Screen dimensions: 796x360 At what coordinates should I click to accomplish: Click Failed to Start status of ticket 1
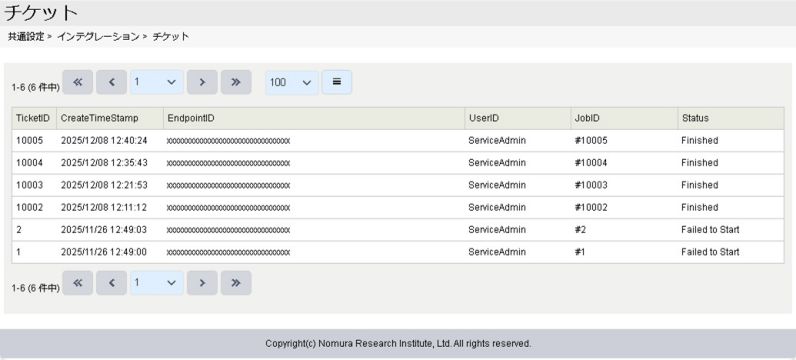coord(710,252)
